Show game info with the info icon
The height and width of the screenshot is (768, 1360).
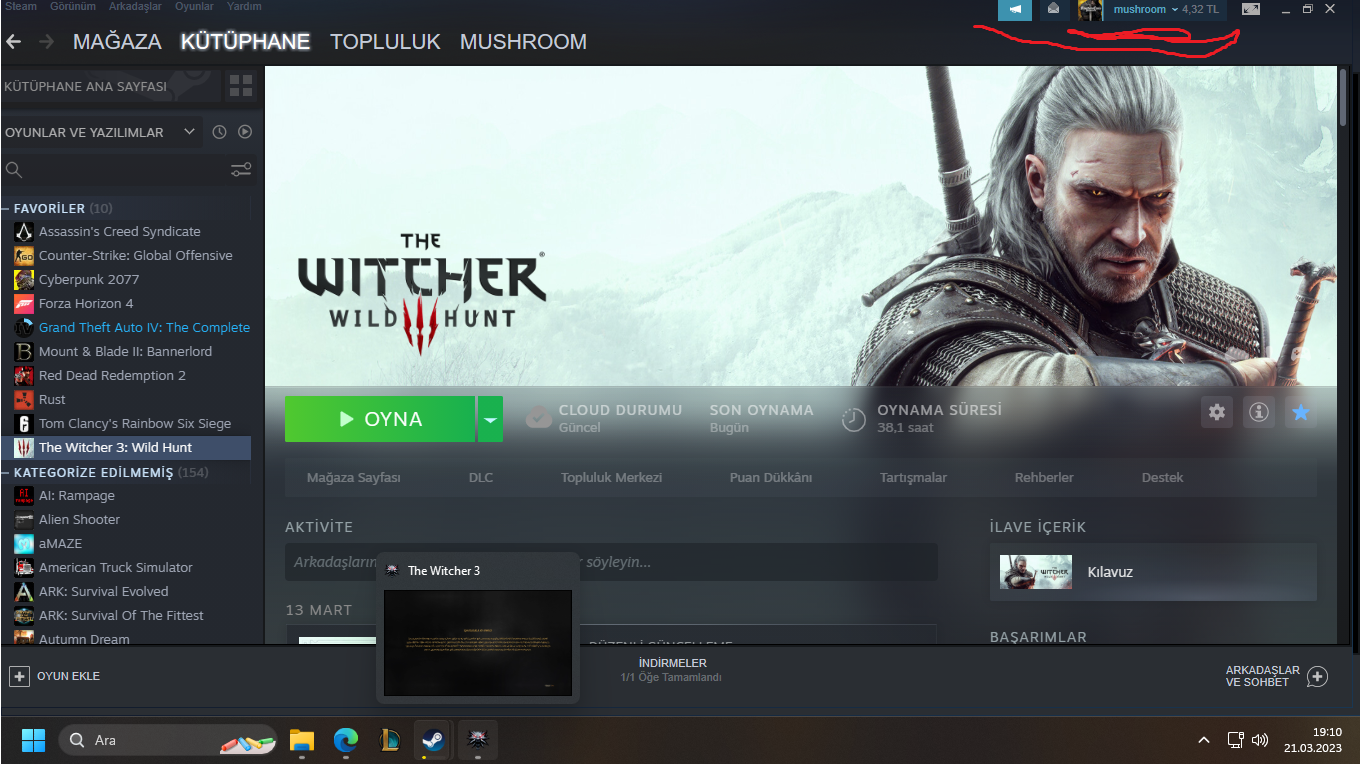1259,412
